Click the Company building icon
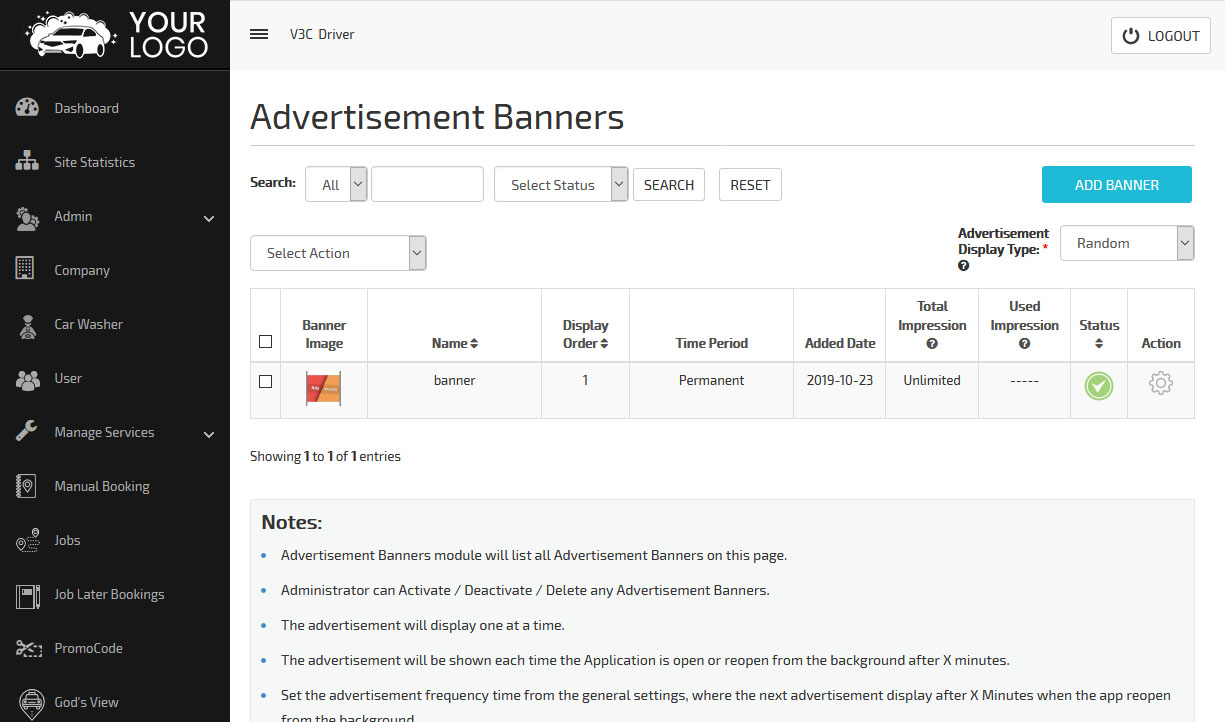This screenshot has width=1225, height=722. click(26, 270)
